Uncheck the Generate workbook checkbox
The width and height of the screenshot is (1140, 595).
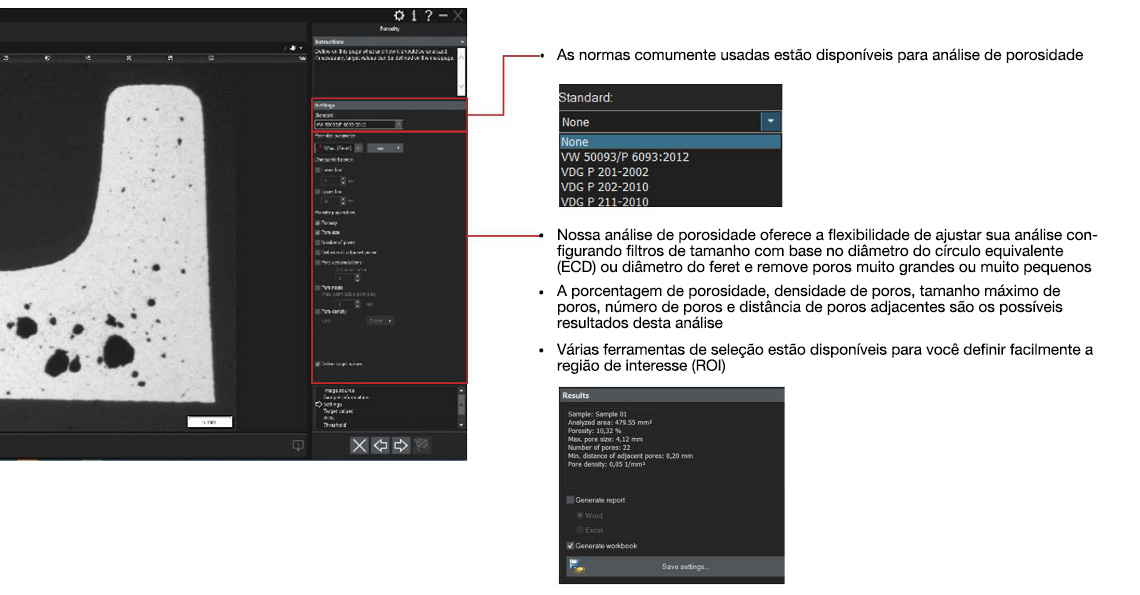point(571,546)
